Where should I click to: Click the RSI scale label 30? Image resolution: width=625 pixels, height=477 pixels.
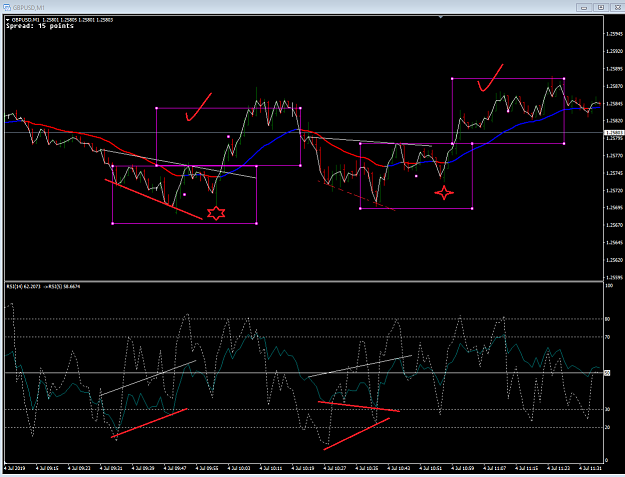[x=607, y=409]
